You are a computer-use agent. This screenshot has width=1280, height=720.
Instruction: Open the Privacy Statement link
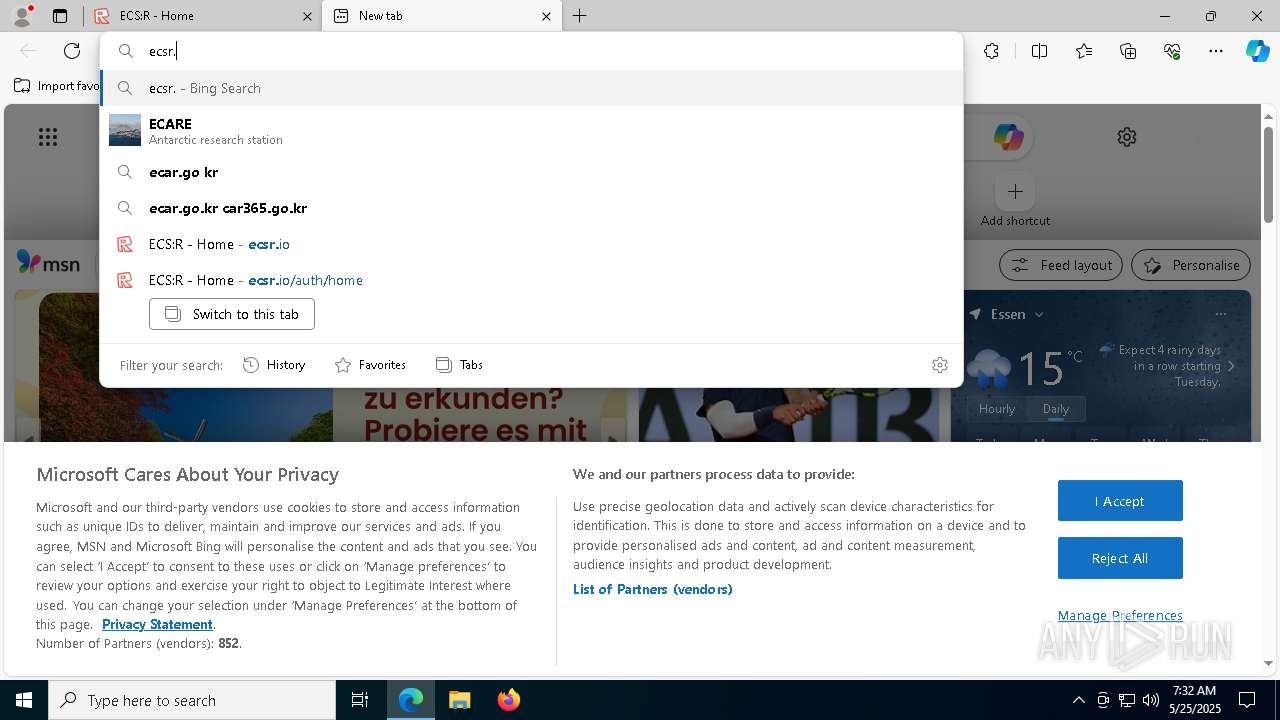pos(157,624)
